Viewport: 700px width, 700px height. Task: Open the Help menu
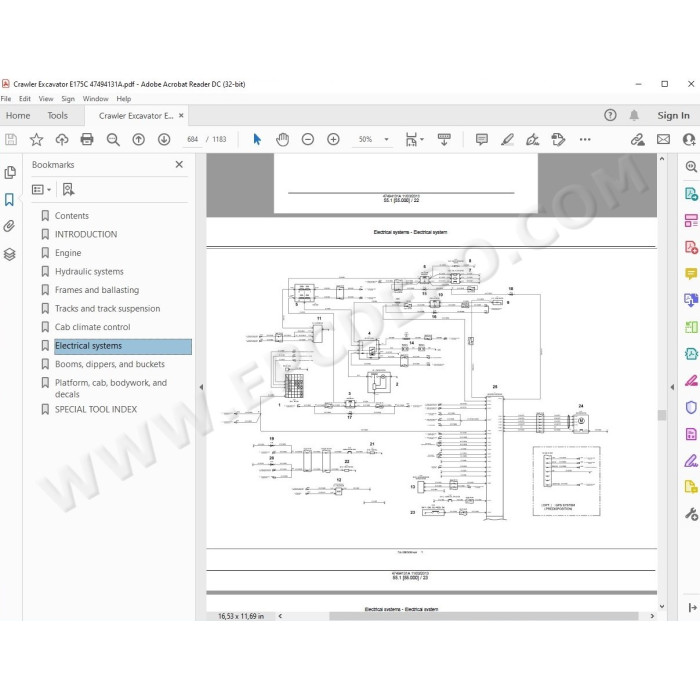[x=124, y=99]
